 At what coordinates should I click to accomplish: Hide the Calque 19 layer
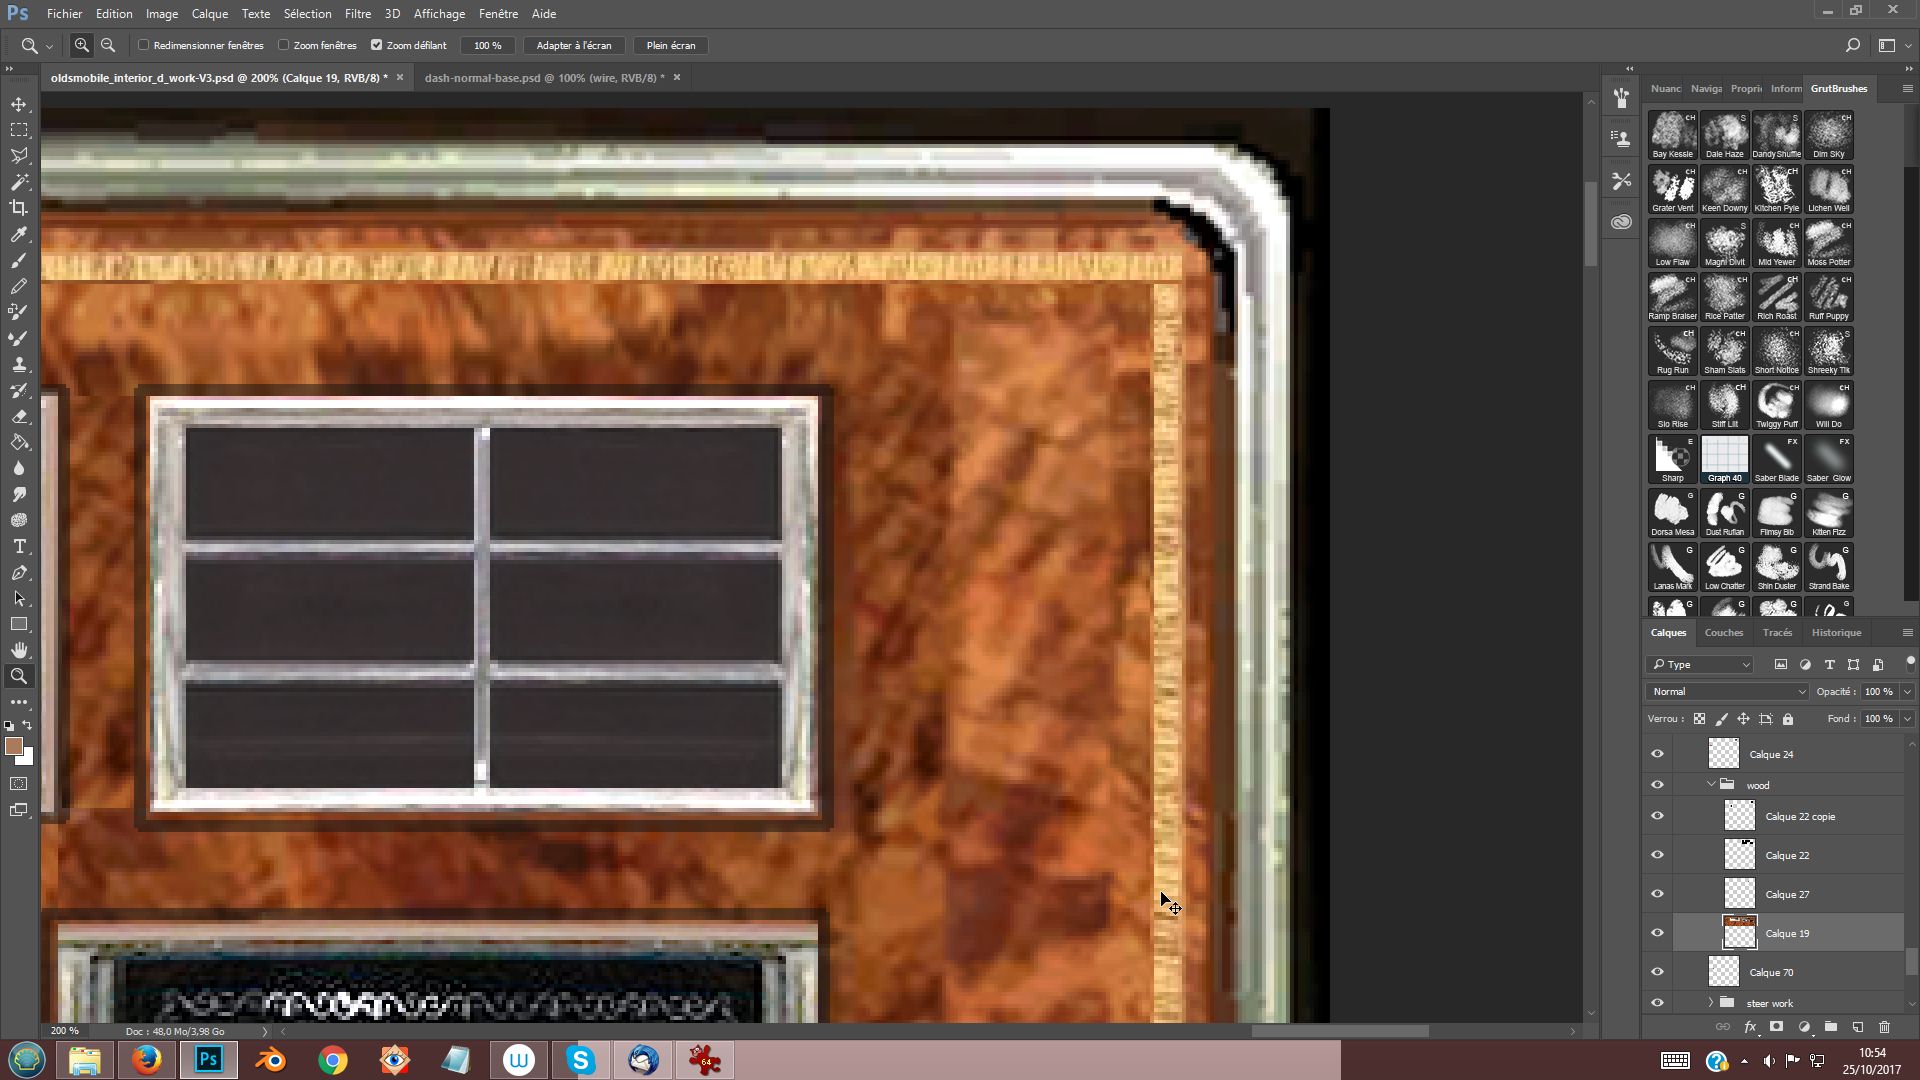point(1657,933)
